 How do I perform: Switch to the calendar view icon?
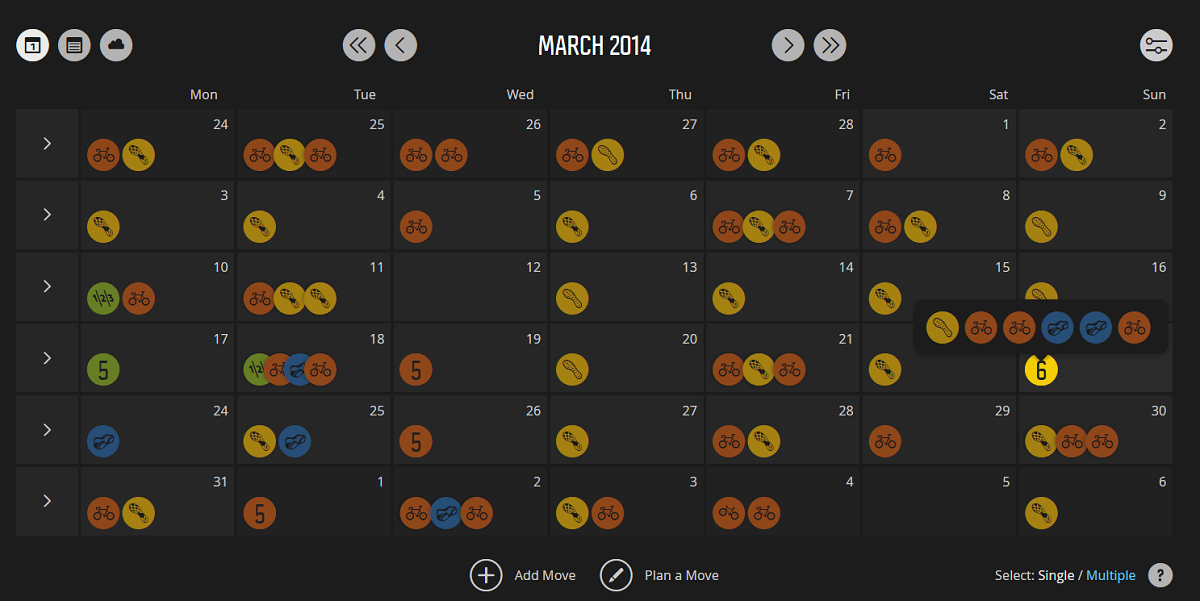(32, 45)
